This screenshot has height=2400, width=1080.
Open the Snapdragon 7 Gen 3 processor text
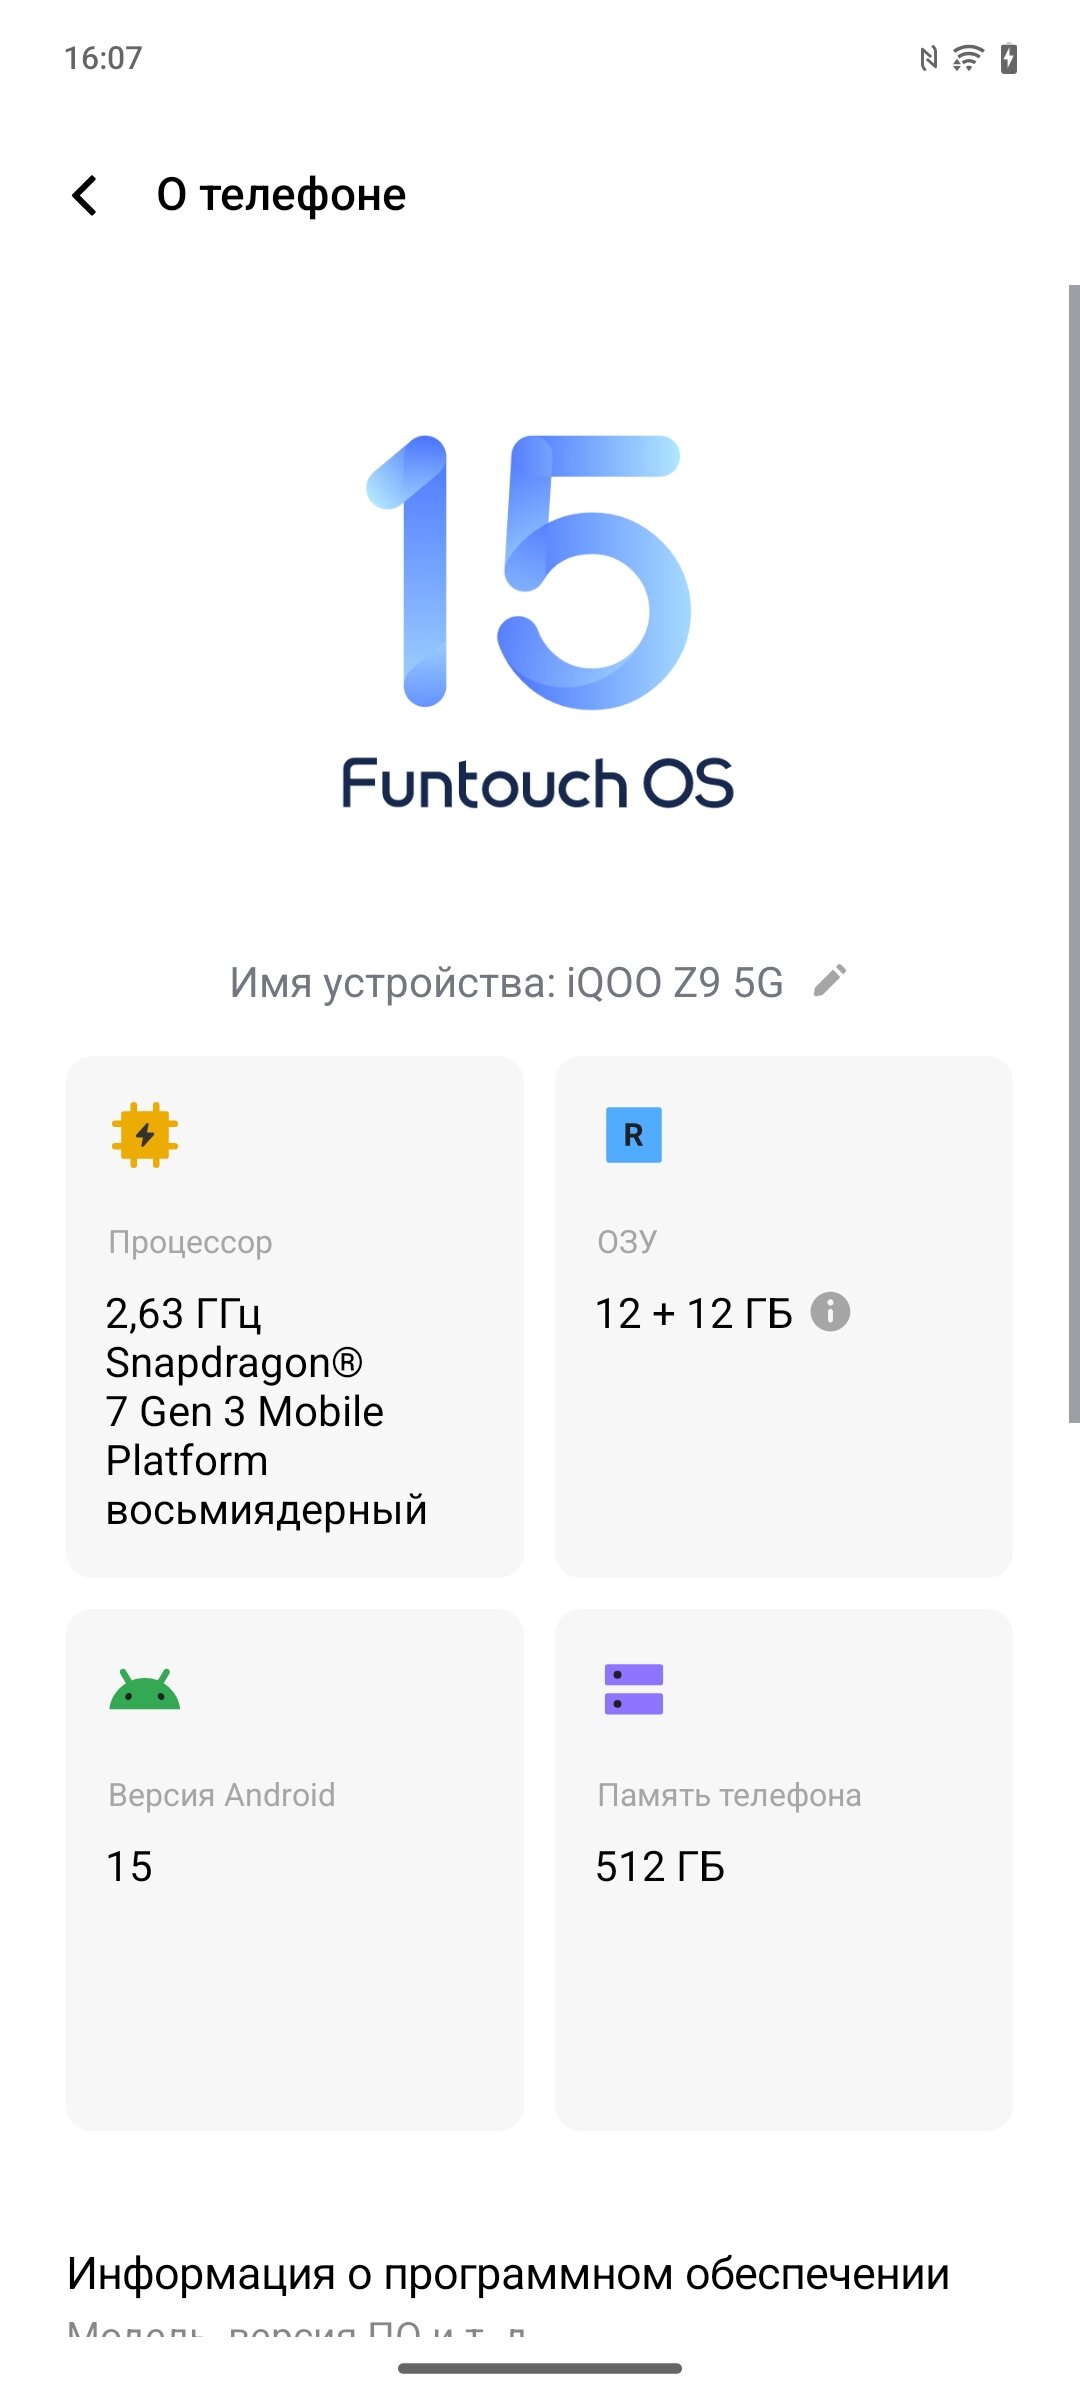pos(245,1411)
